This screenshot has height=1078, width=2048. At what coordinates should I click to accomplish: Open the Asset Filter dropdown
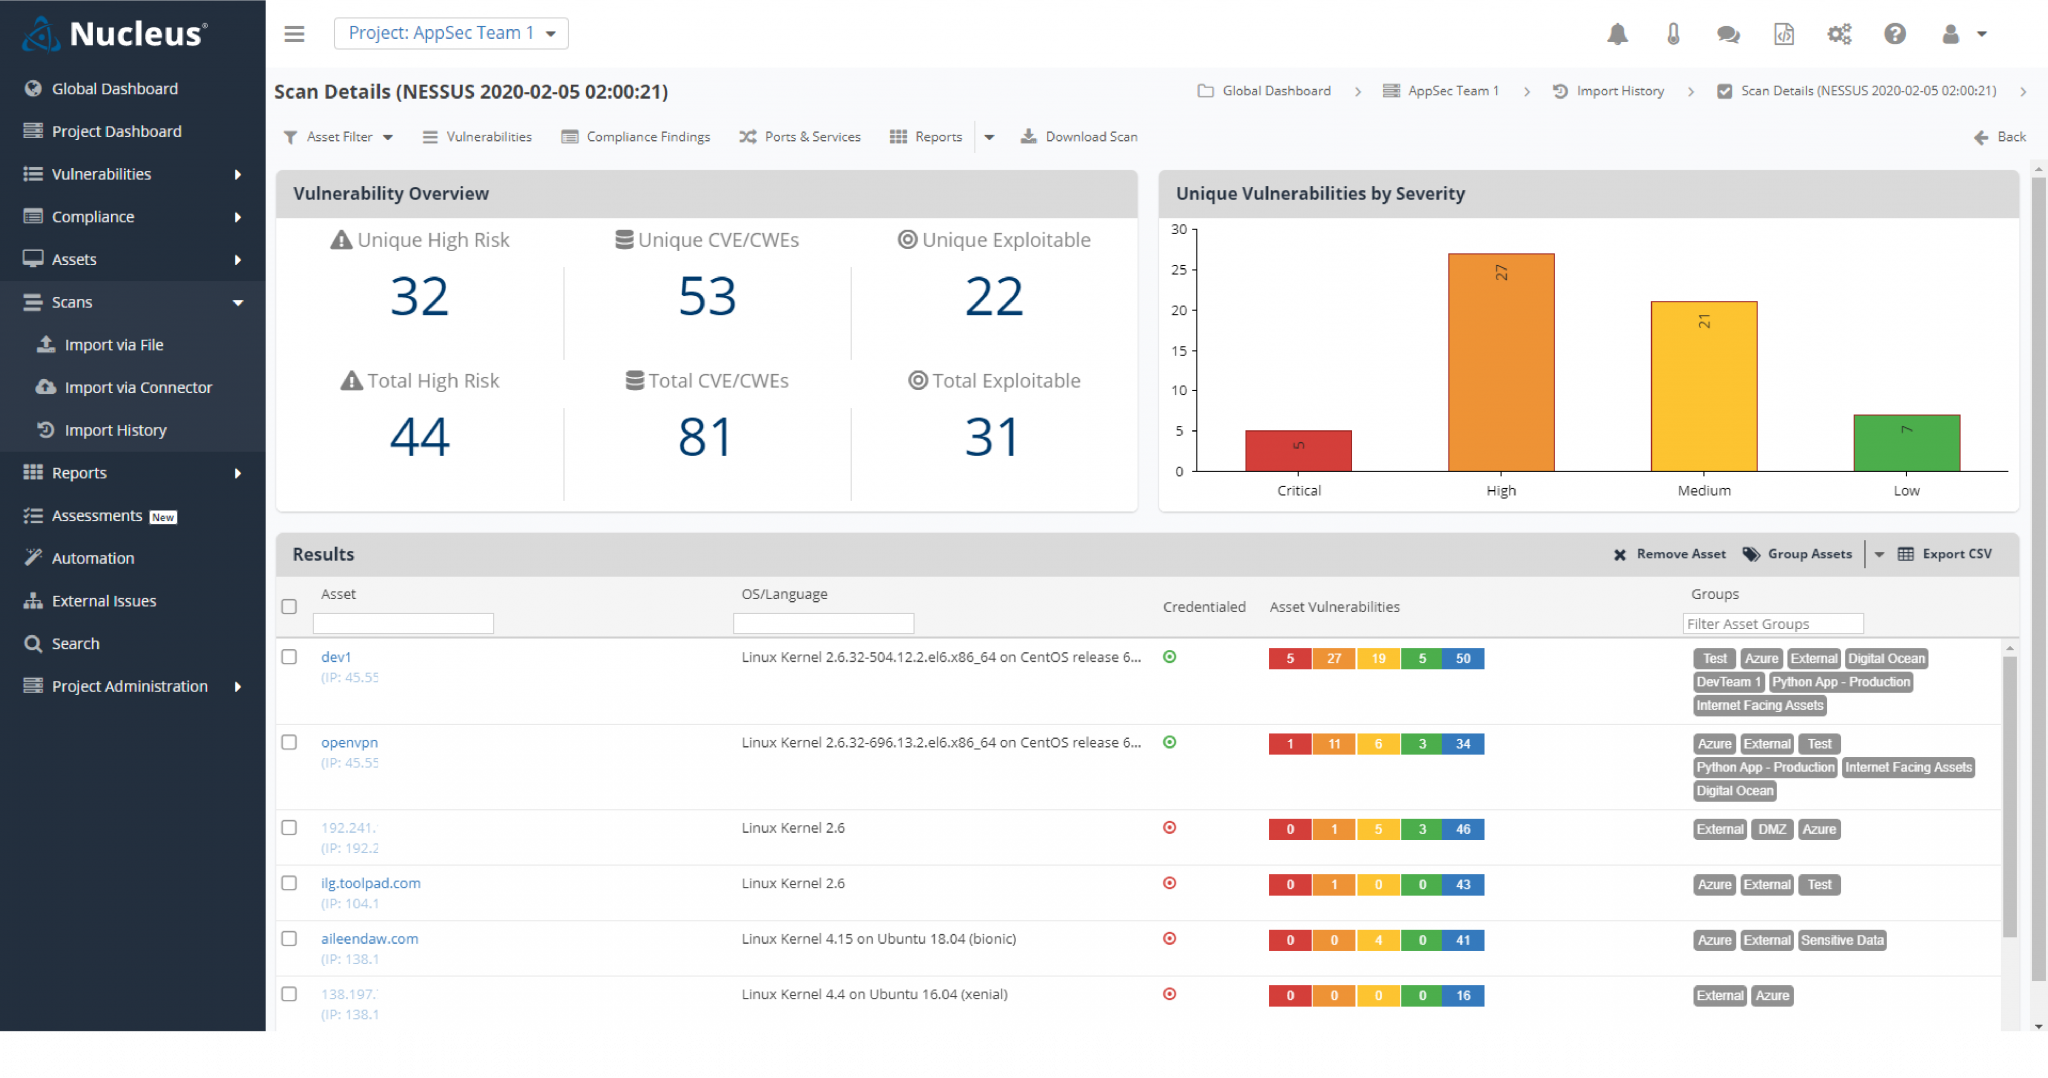point(339,137)
